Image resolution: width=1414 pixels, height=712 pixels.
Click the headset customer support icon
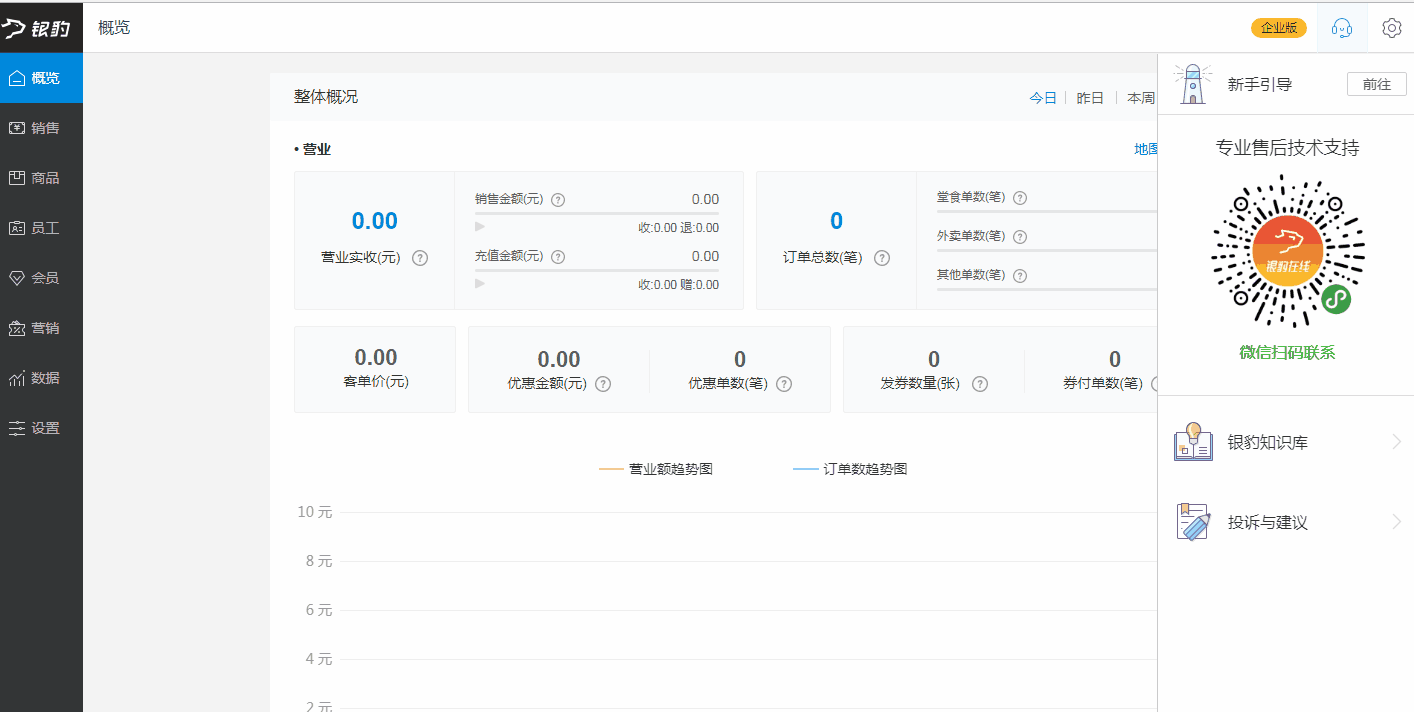(1341, 28)
